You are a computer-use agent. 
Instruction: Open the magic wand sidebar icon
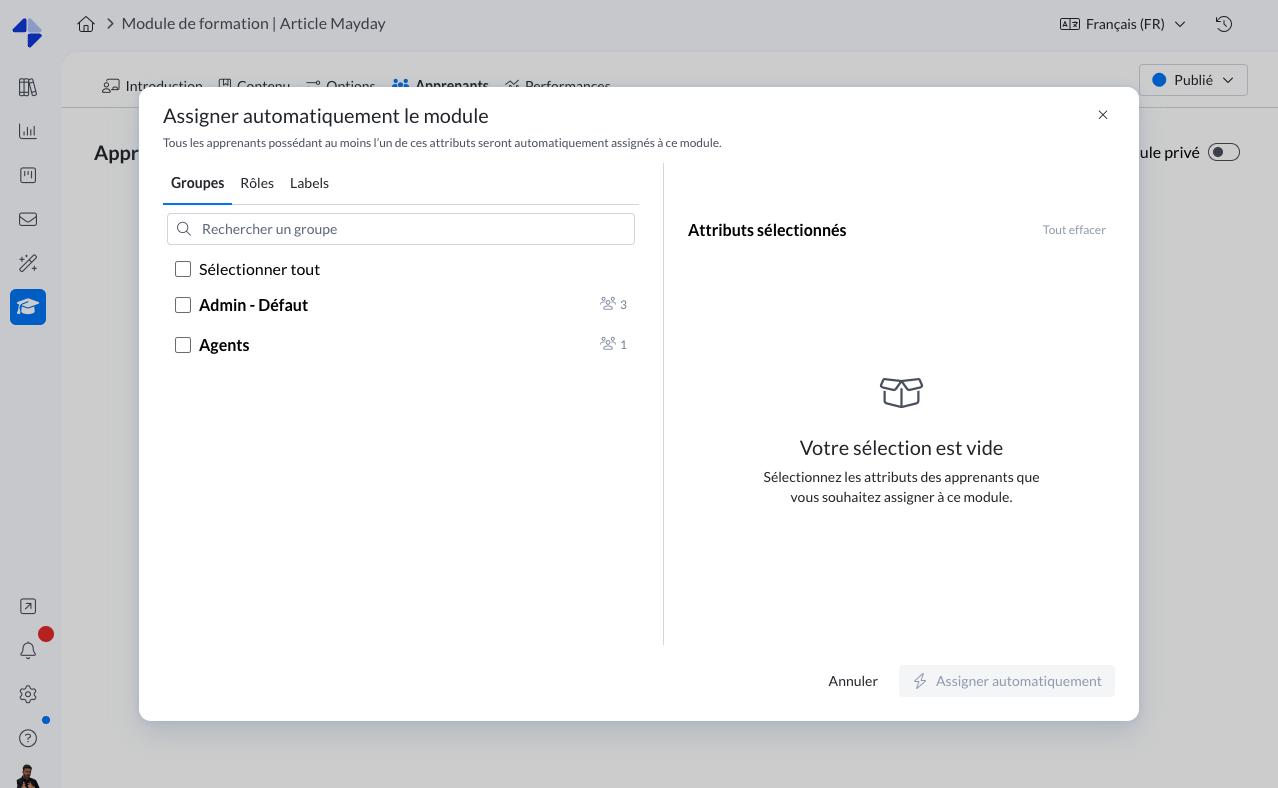coord(28,263)
